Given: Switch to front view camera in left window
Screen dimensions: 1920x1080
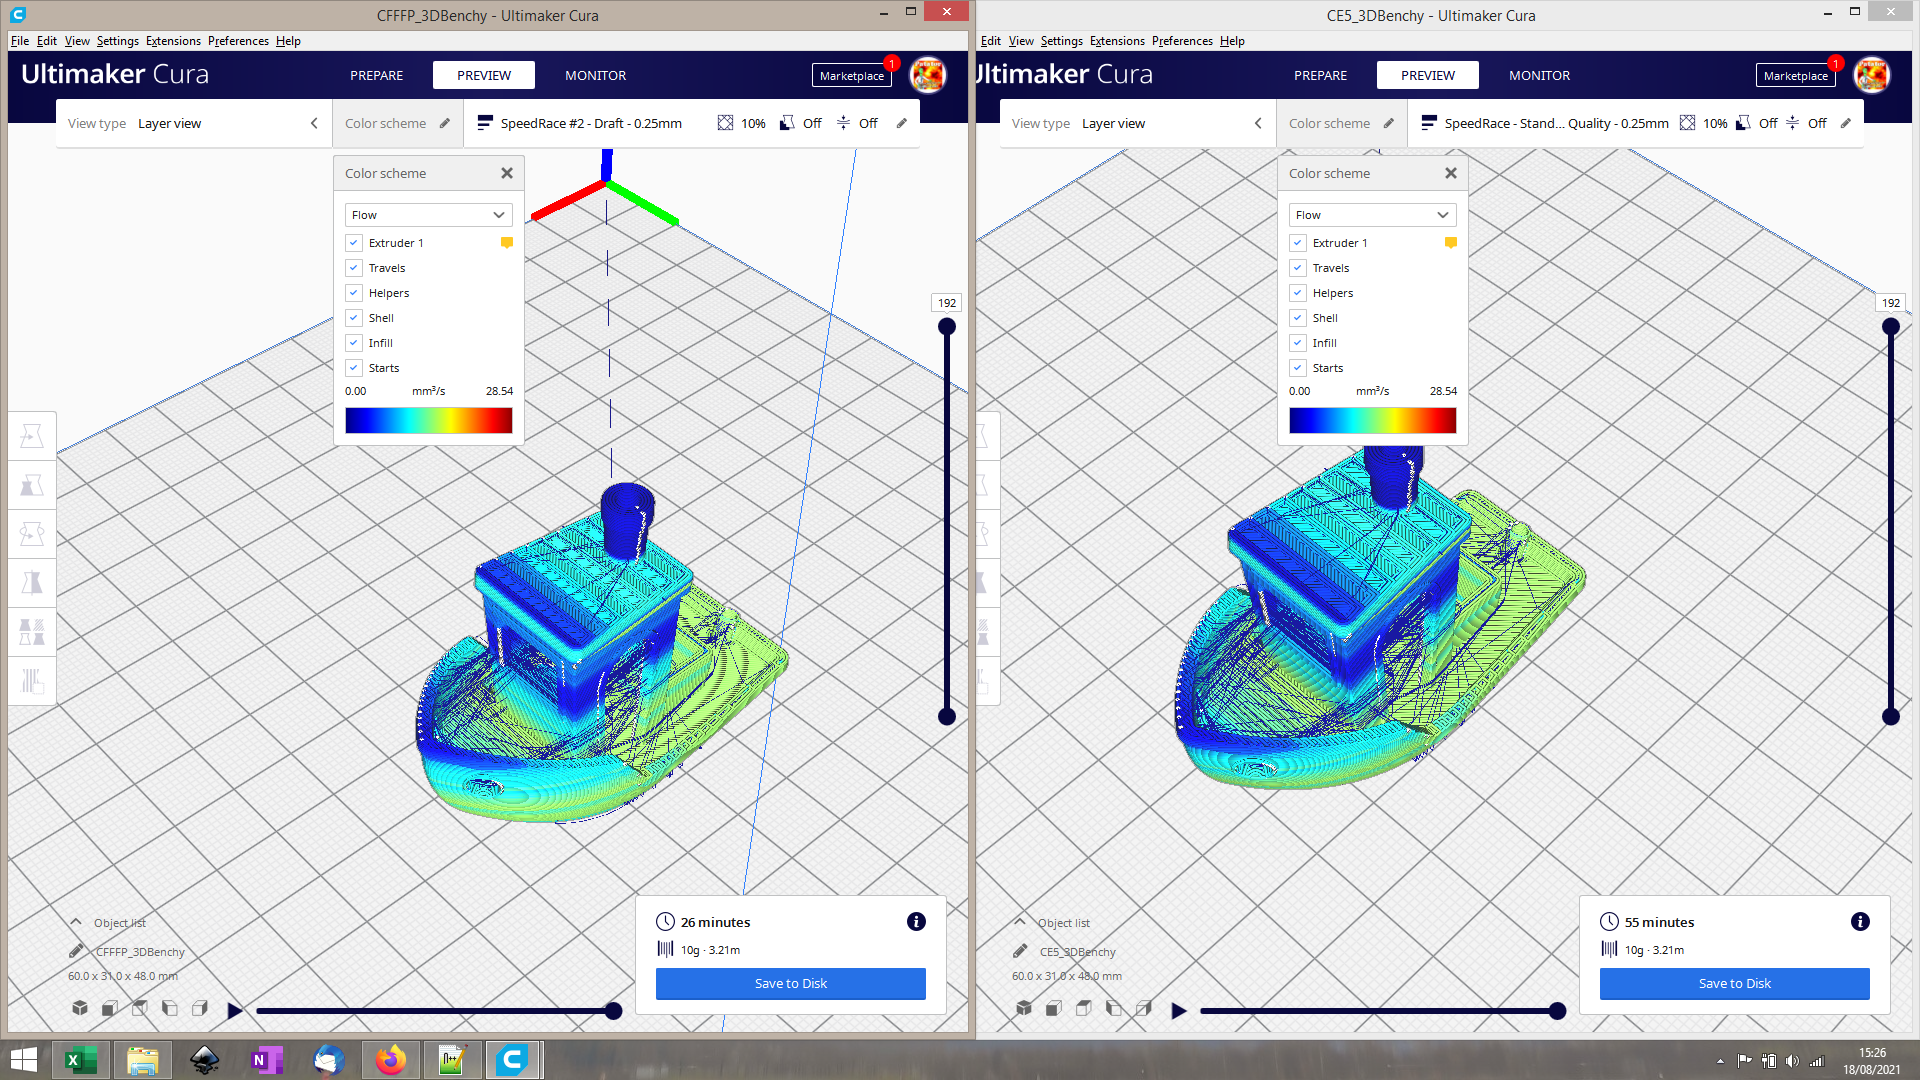Looking at the screenshot, I should [x=110, y=1008].
